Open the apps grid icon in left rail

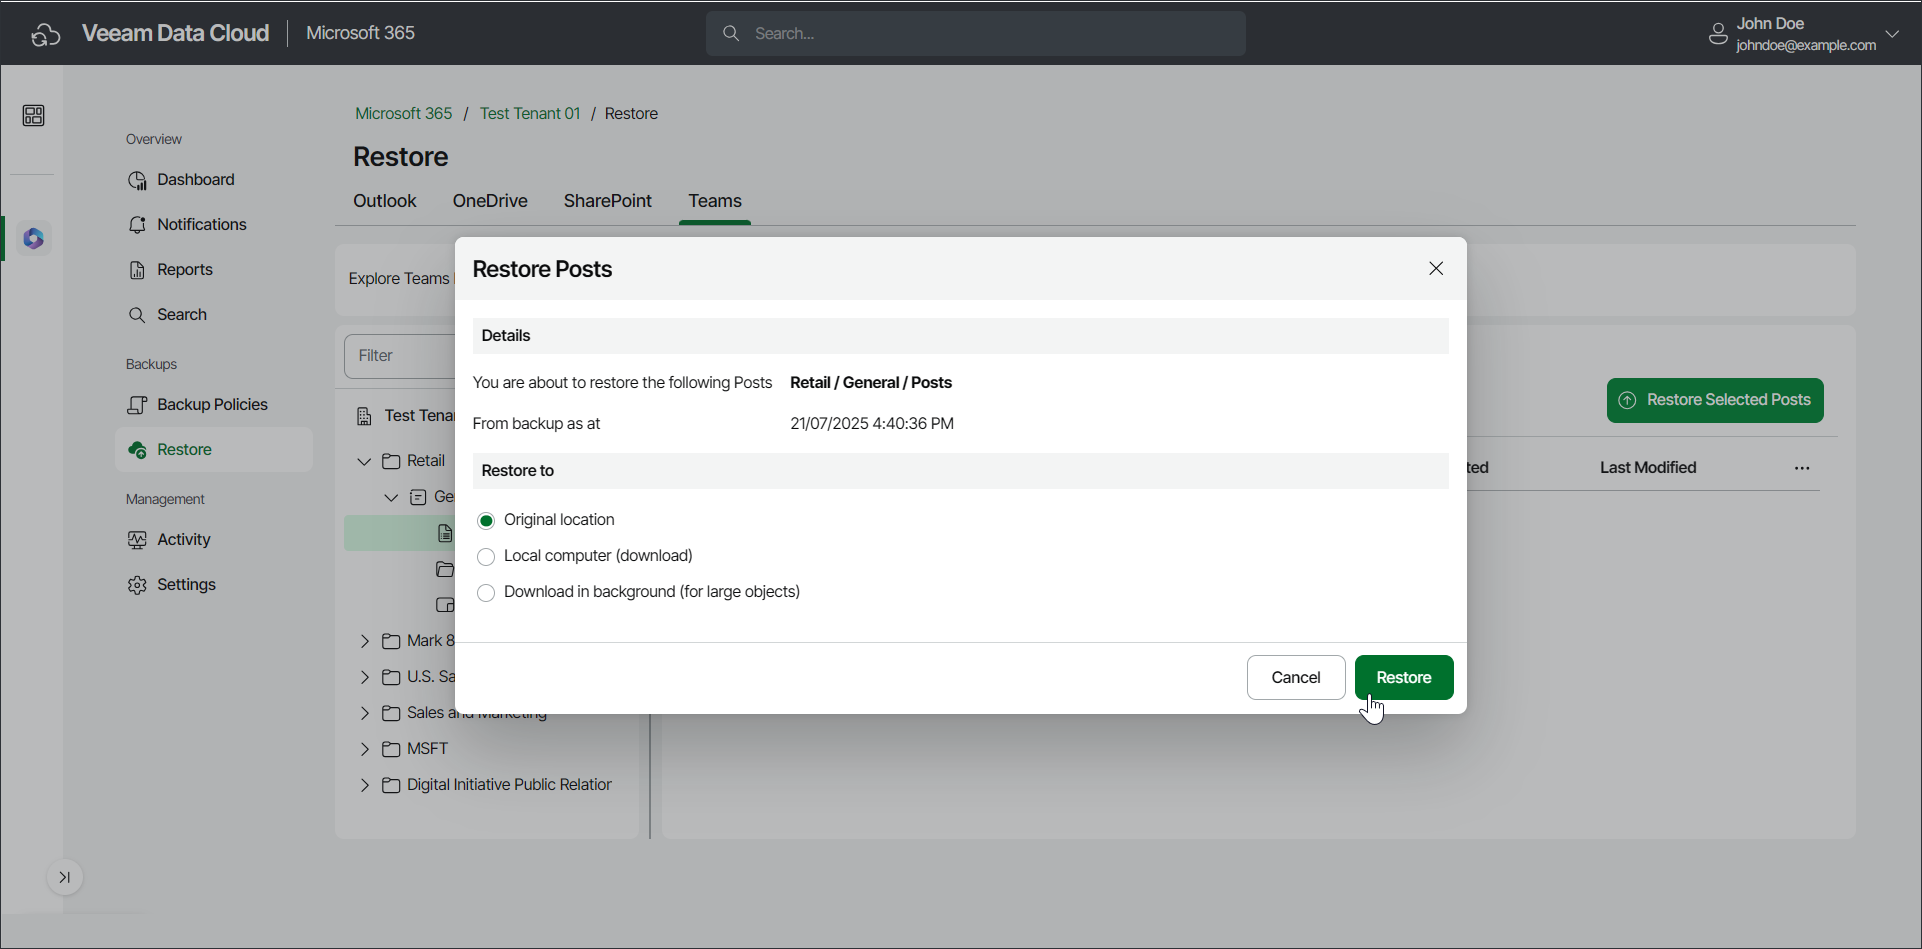(x=33, y=116)
